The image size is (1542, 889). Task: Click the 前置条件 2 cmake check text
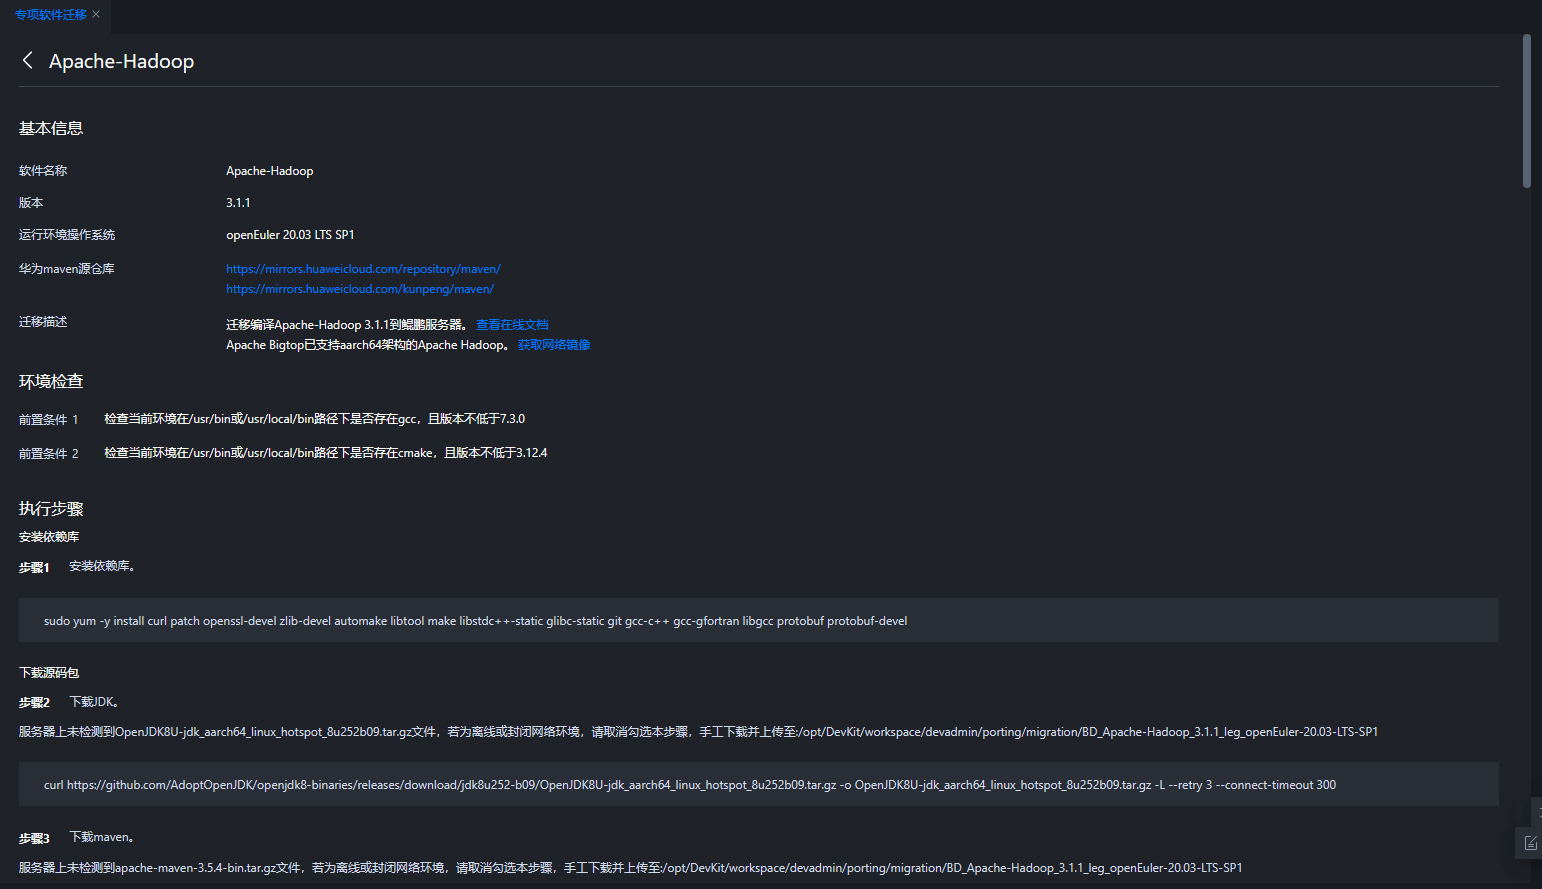pos(325,453)
